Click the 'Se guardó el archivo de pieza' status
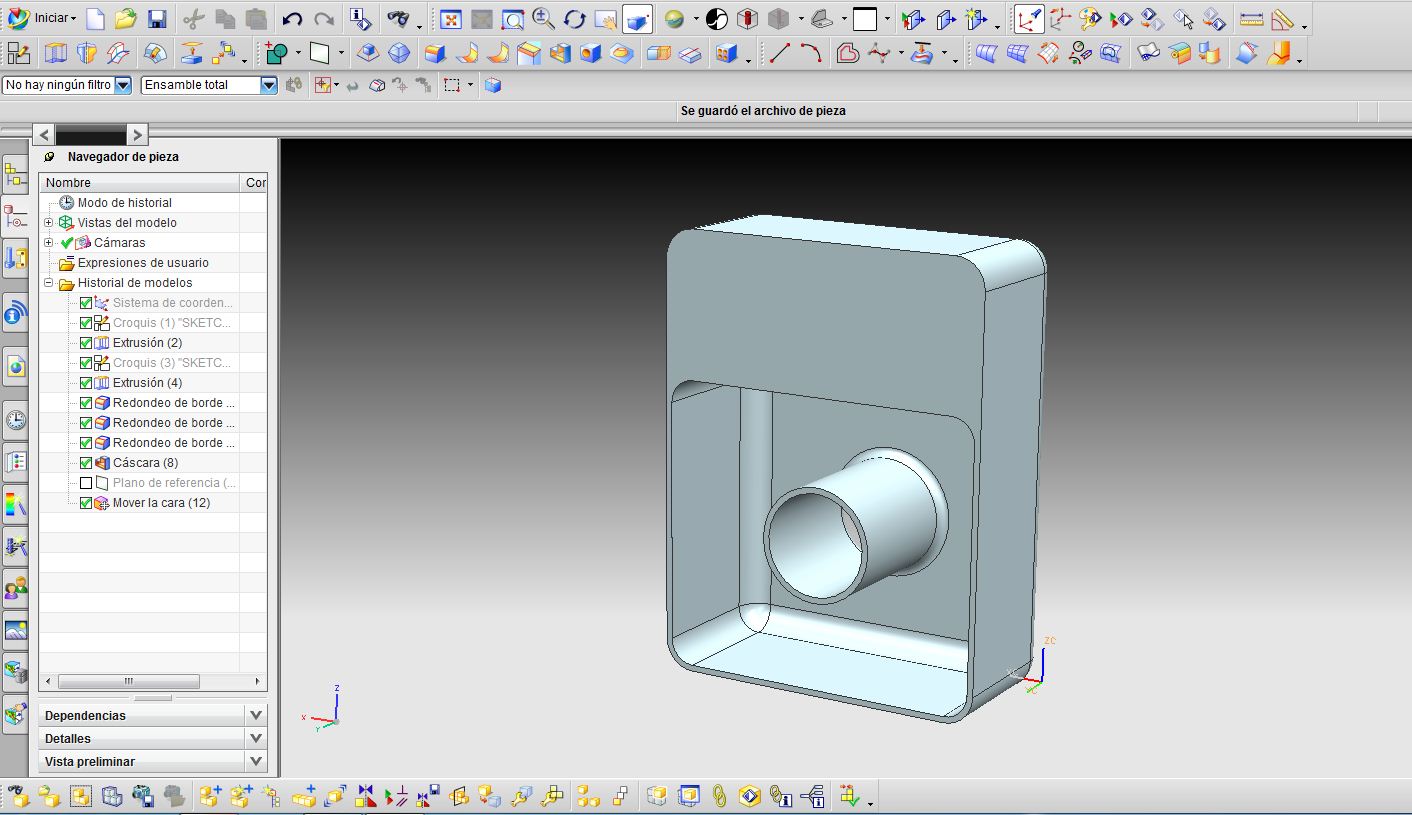Image resolution: width=1412 pixels, height=815 pixels. tap(763, 111)
